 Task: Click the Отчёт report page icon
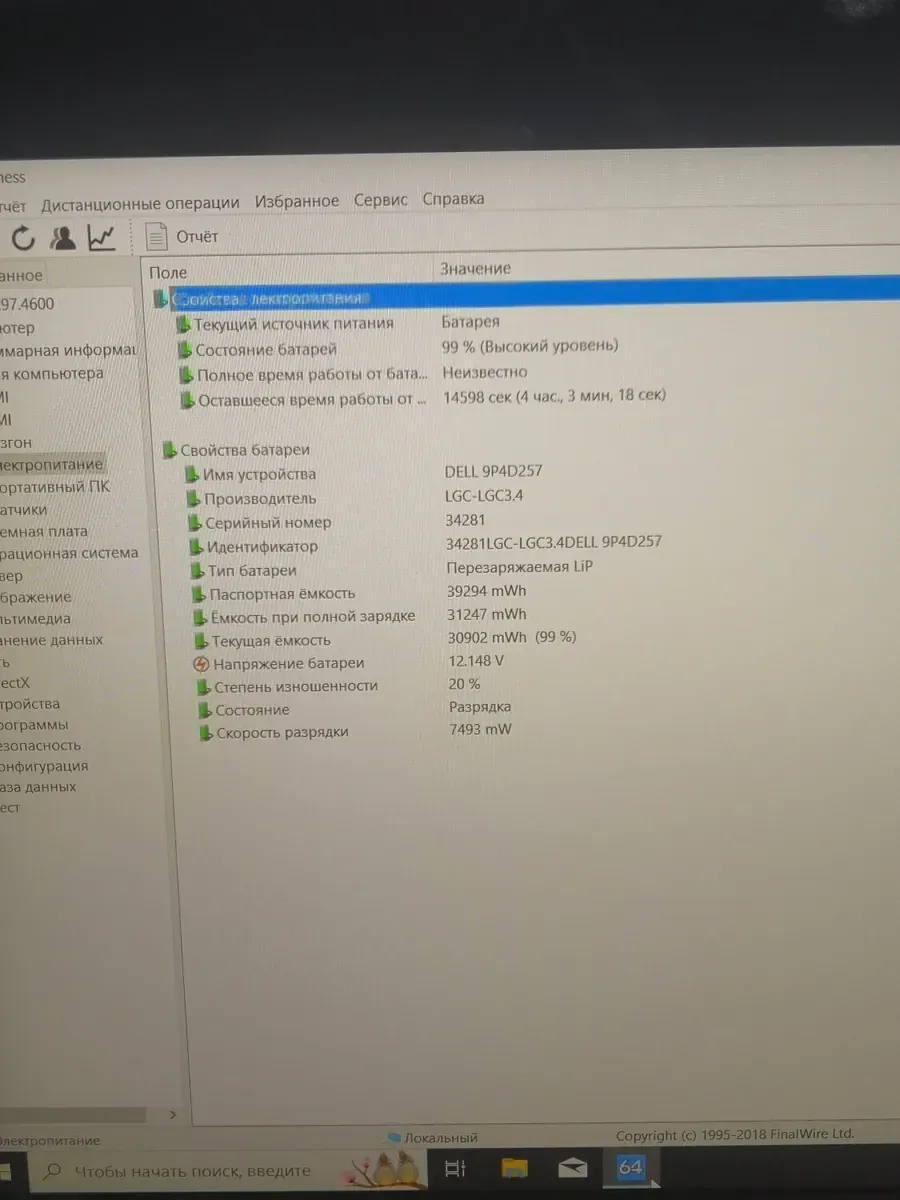[x=156, y=237]
